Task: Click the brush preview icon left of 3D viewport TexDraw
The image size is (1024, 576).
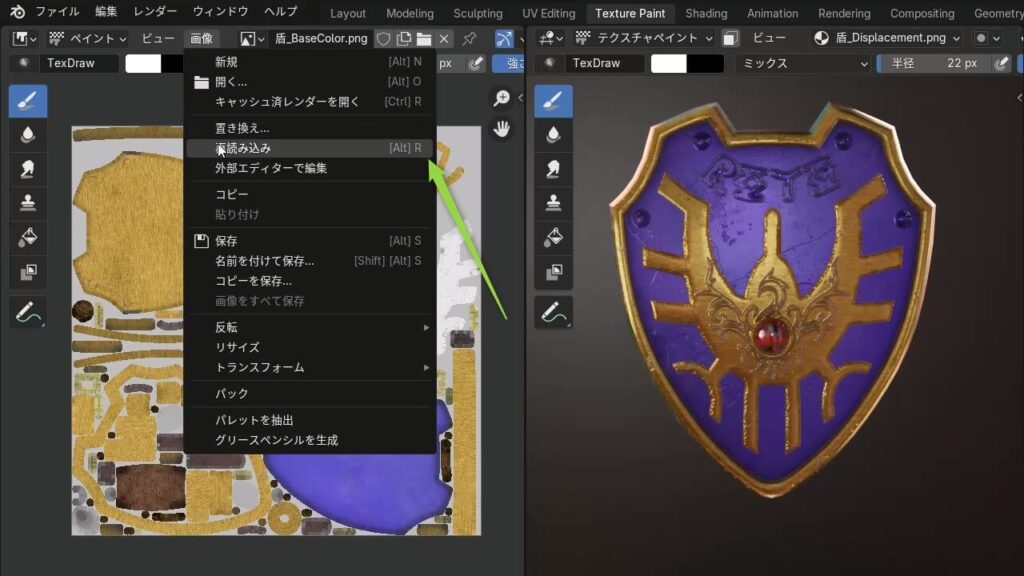Action: pos(549,63)
